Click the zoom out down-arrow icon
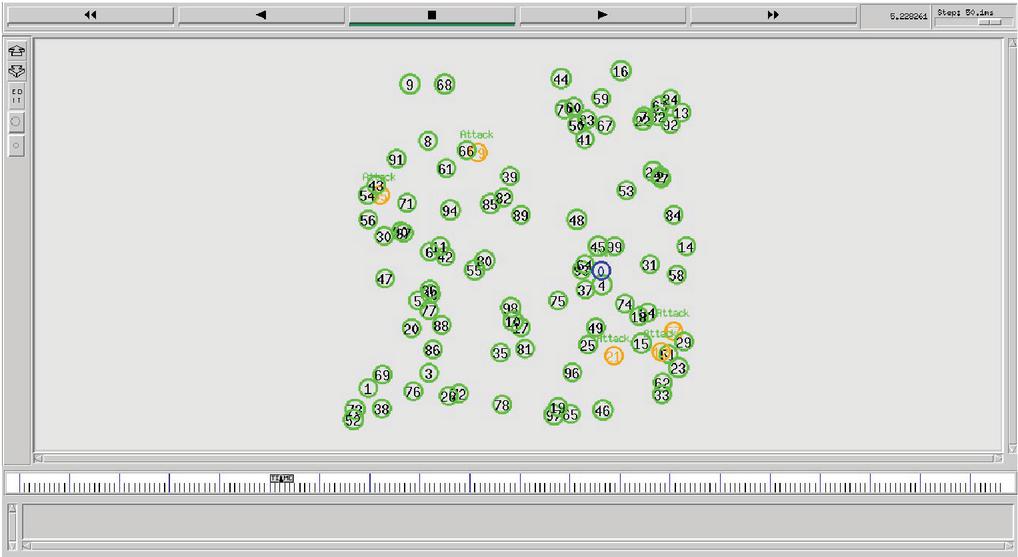1018x557 pixels. point(16,72)
